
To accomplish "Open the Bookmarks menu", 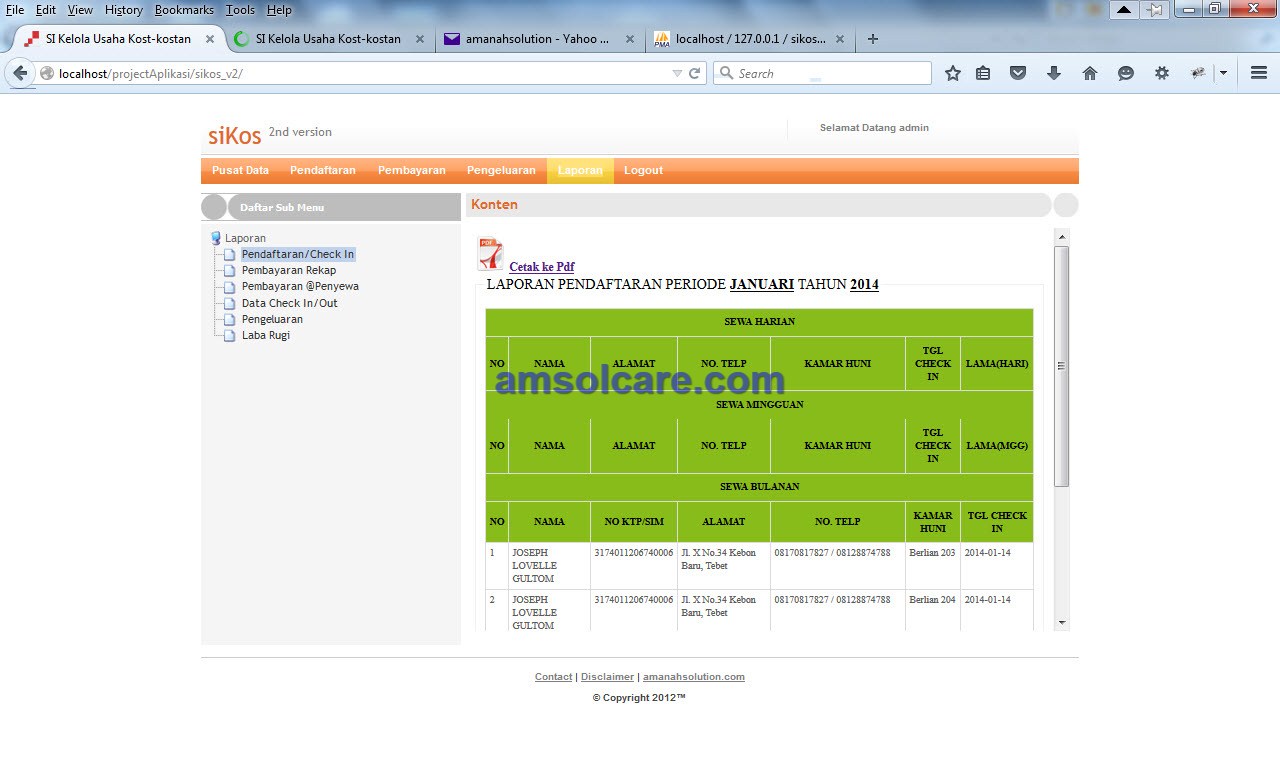I will [x=184, y=10].
